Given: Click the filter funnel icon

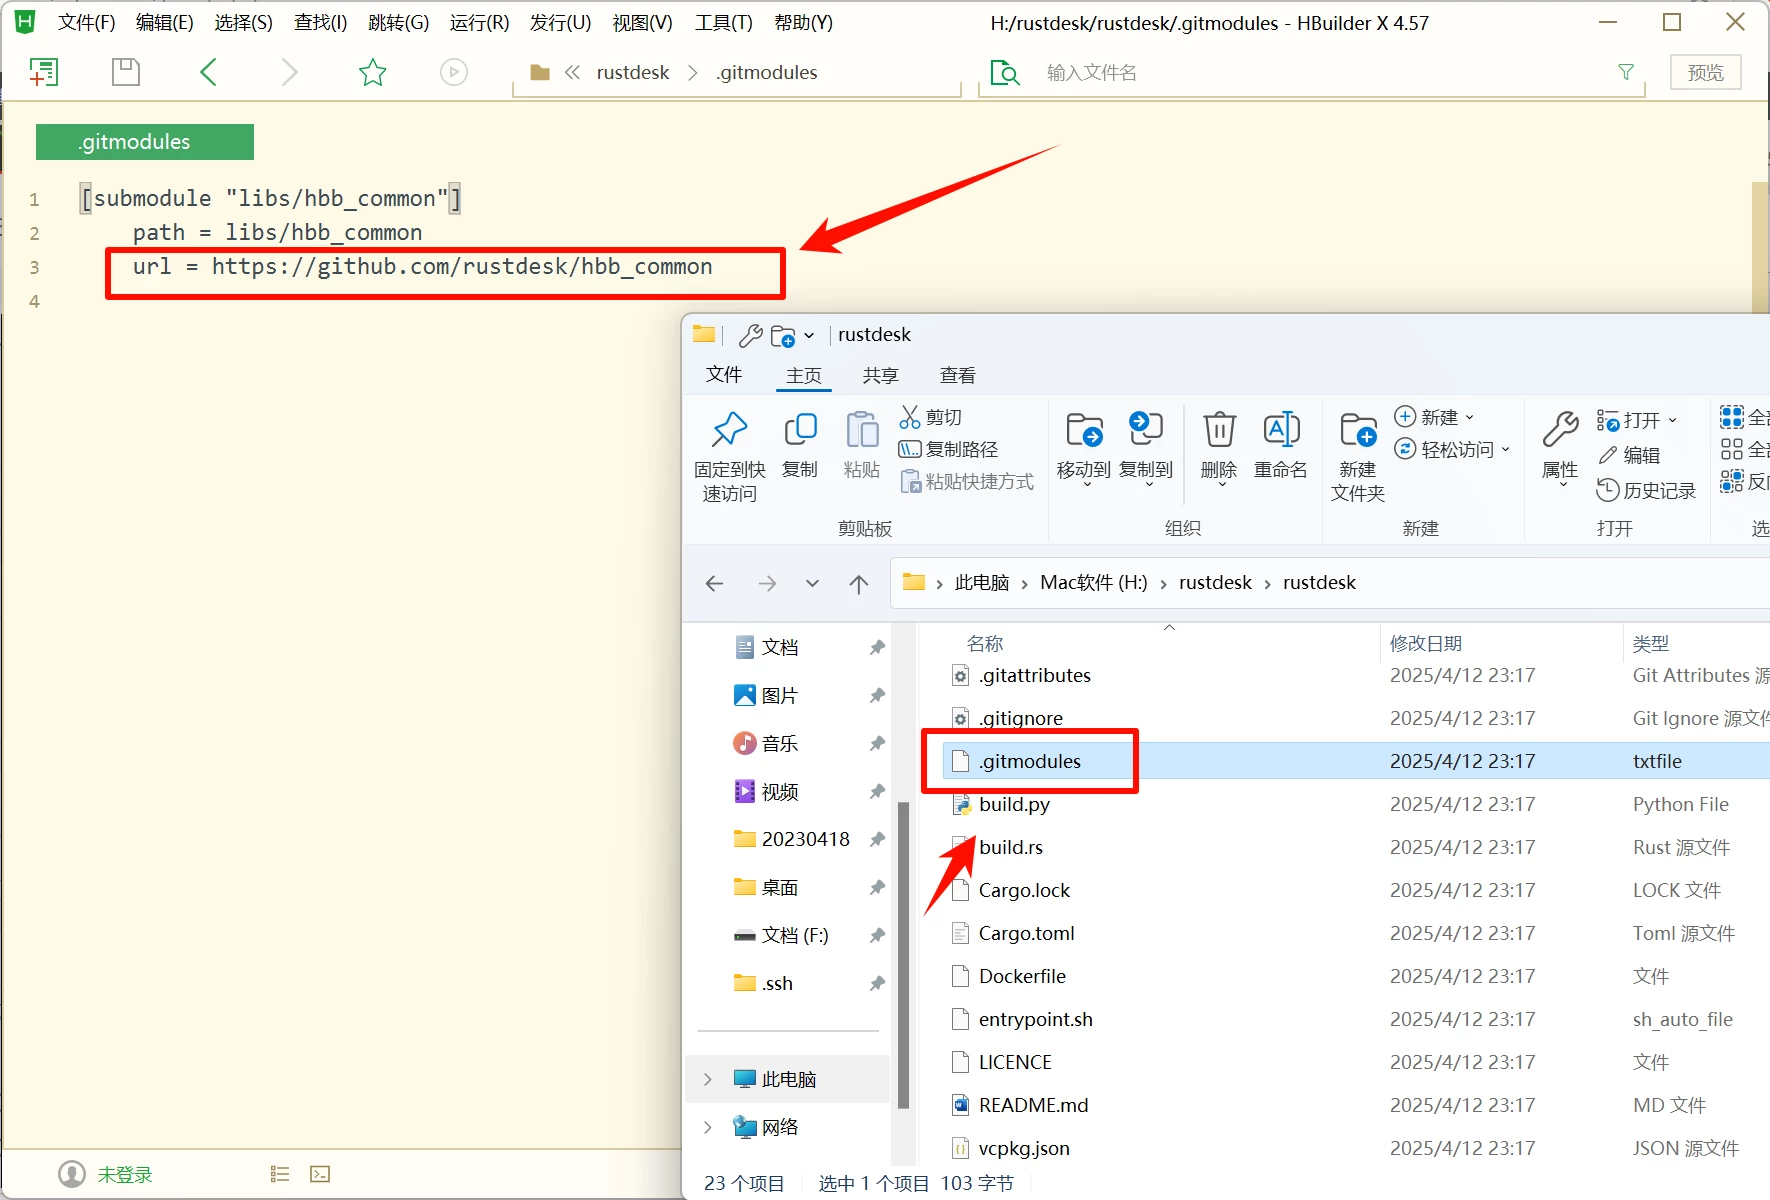Looking at the screenshot, I should pos(1626,72).
